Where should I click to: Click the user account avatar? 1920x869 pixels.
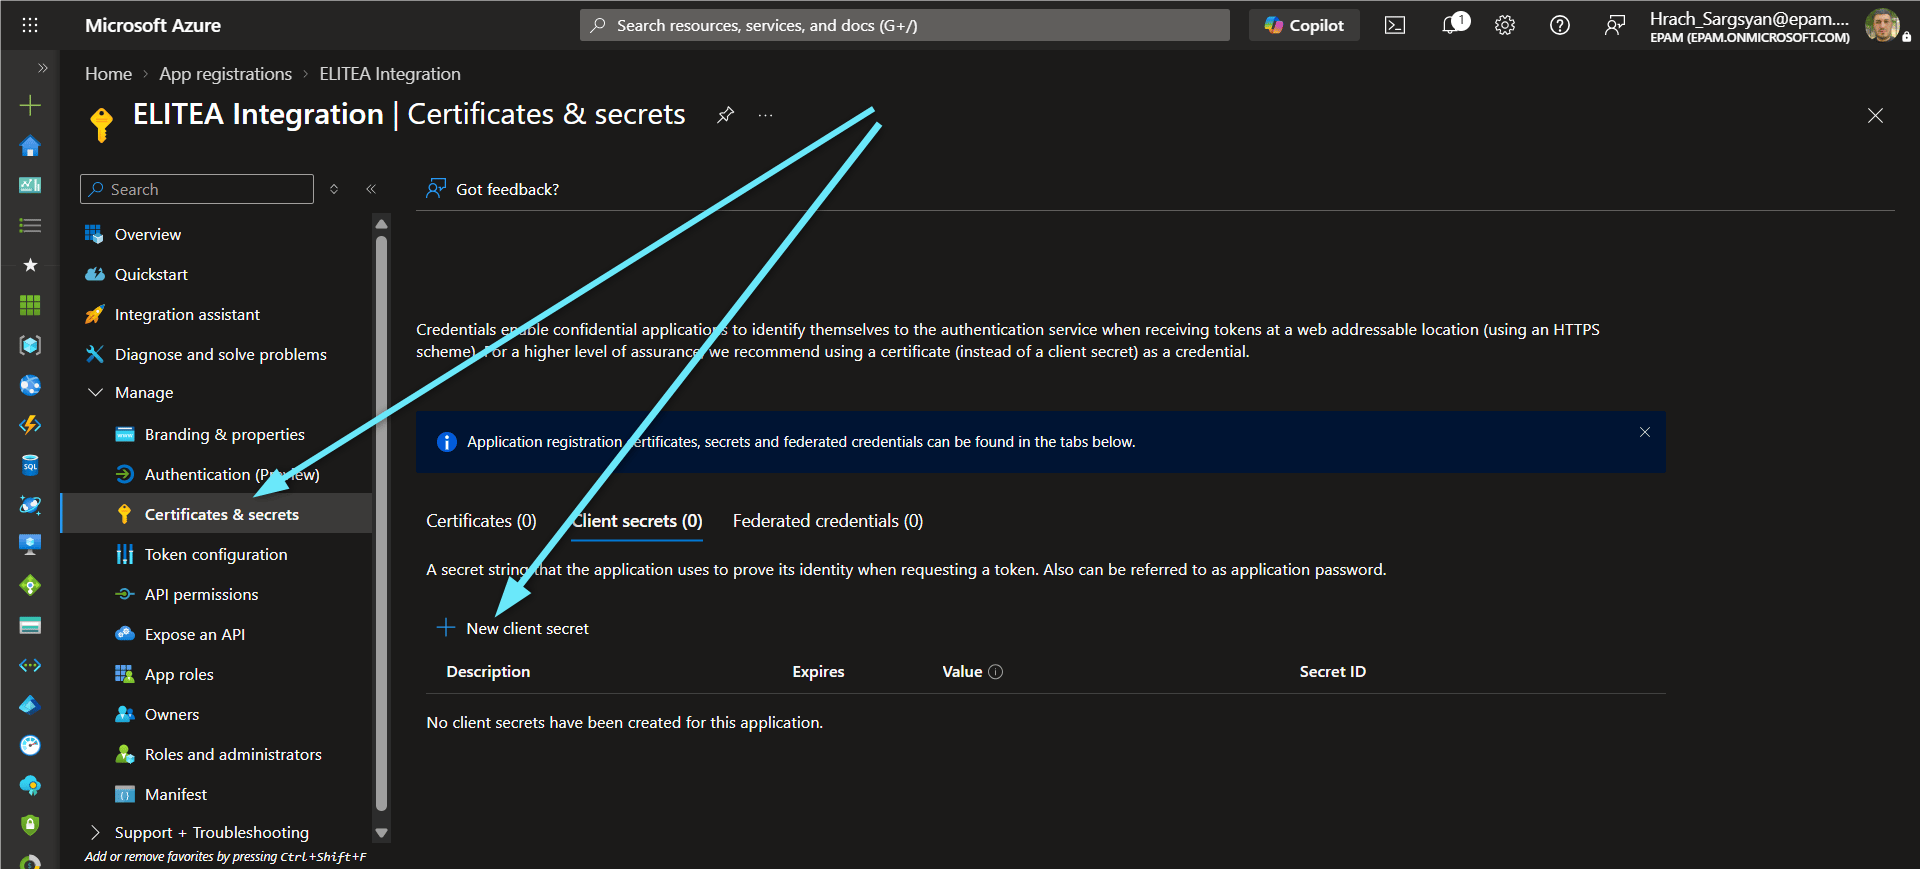[x=1882, y=25]
